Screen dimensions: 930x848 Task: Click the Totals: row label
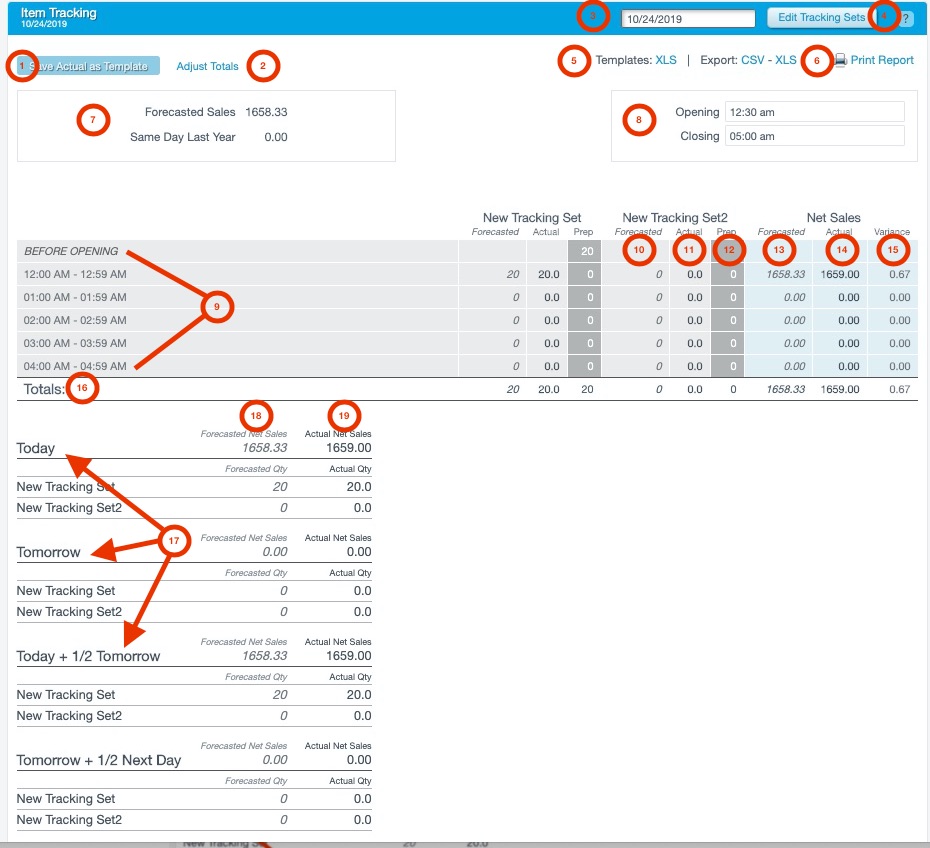coord(44,389)
